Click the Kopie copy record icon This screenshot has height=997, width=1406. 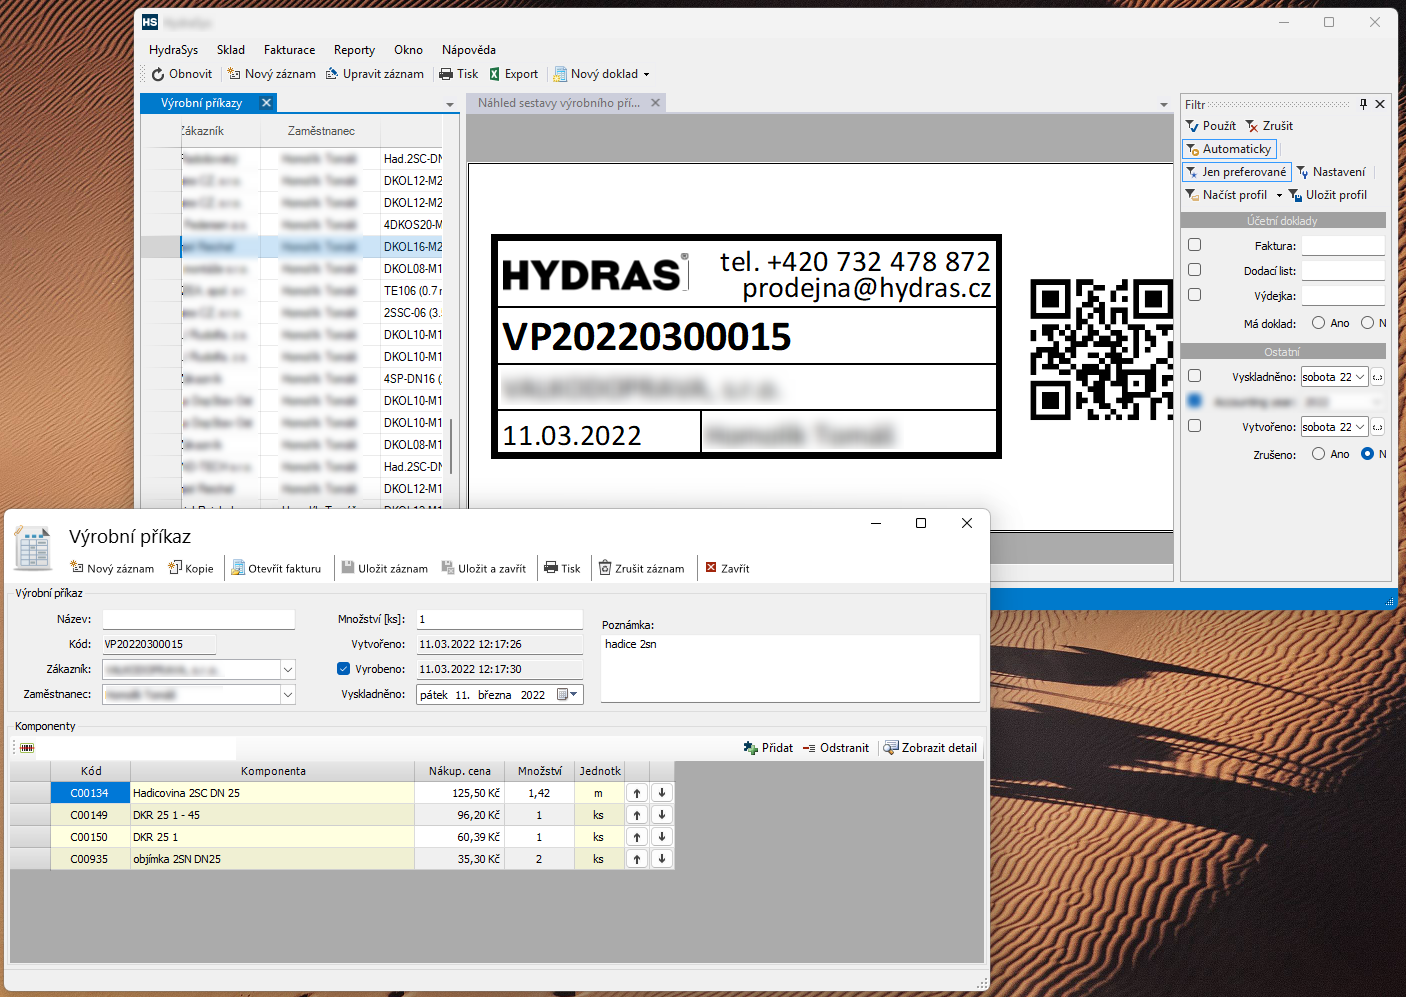click(x=175, y=568)
